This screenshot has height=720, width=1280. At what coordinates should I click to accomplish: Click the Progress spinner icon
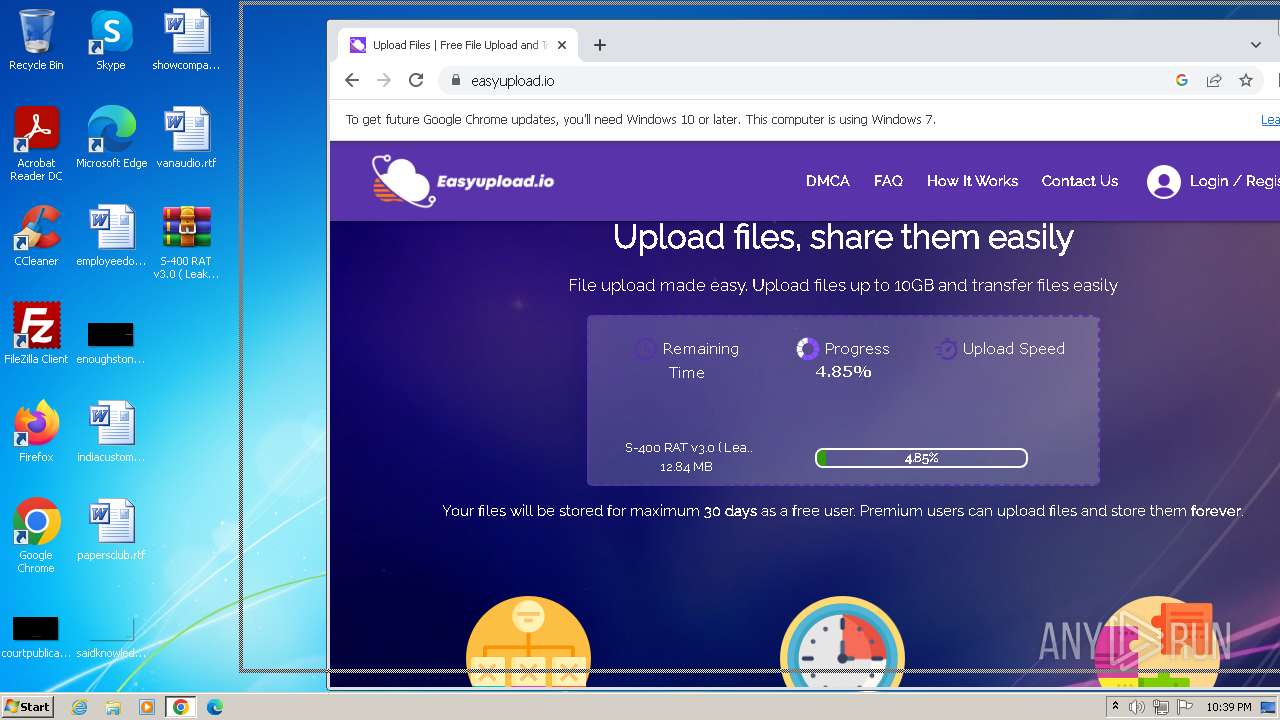tap(807, 348)
